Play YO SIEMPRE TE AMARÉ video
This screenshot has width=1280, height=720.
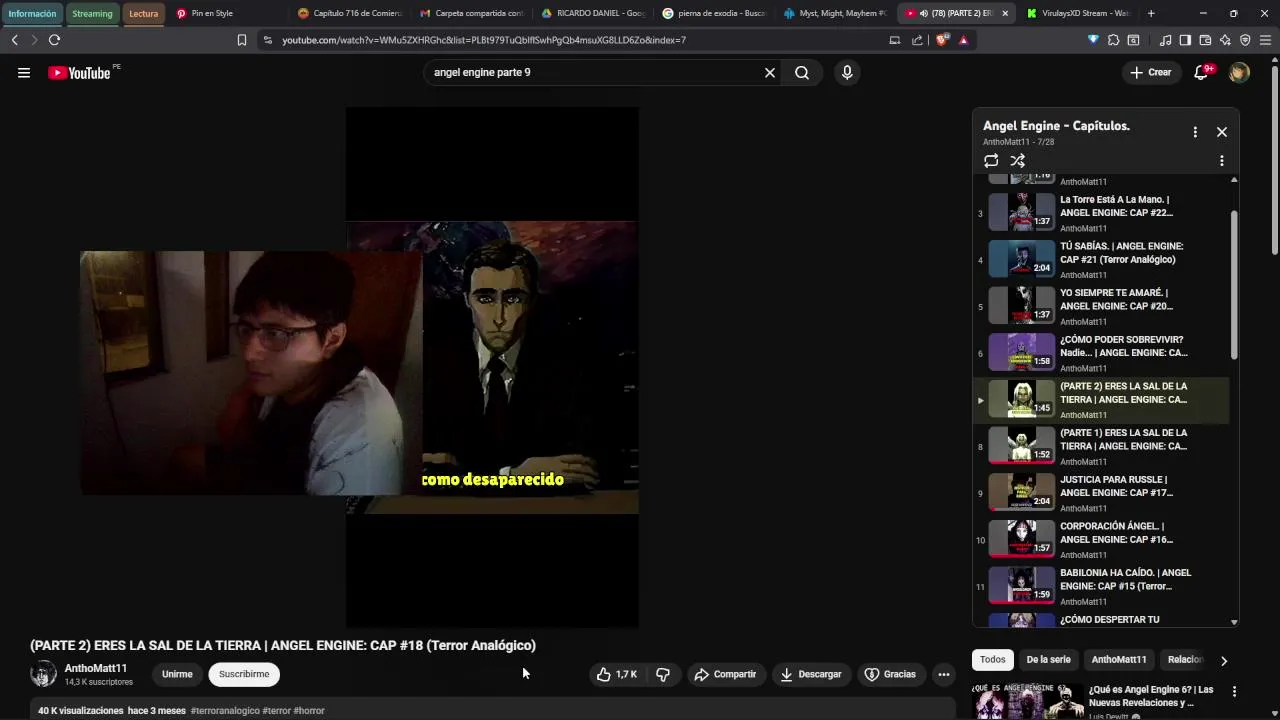coord(1102,305)
